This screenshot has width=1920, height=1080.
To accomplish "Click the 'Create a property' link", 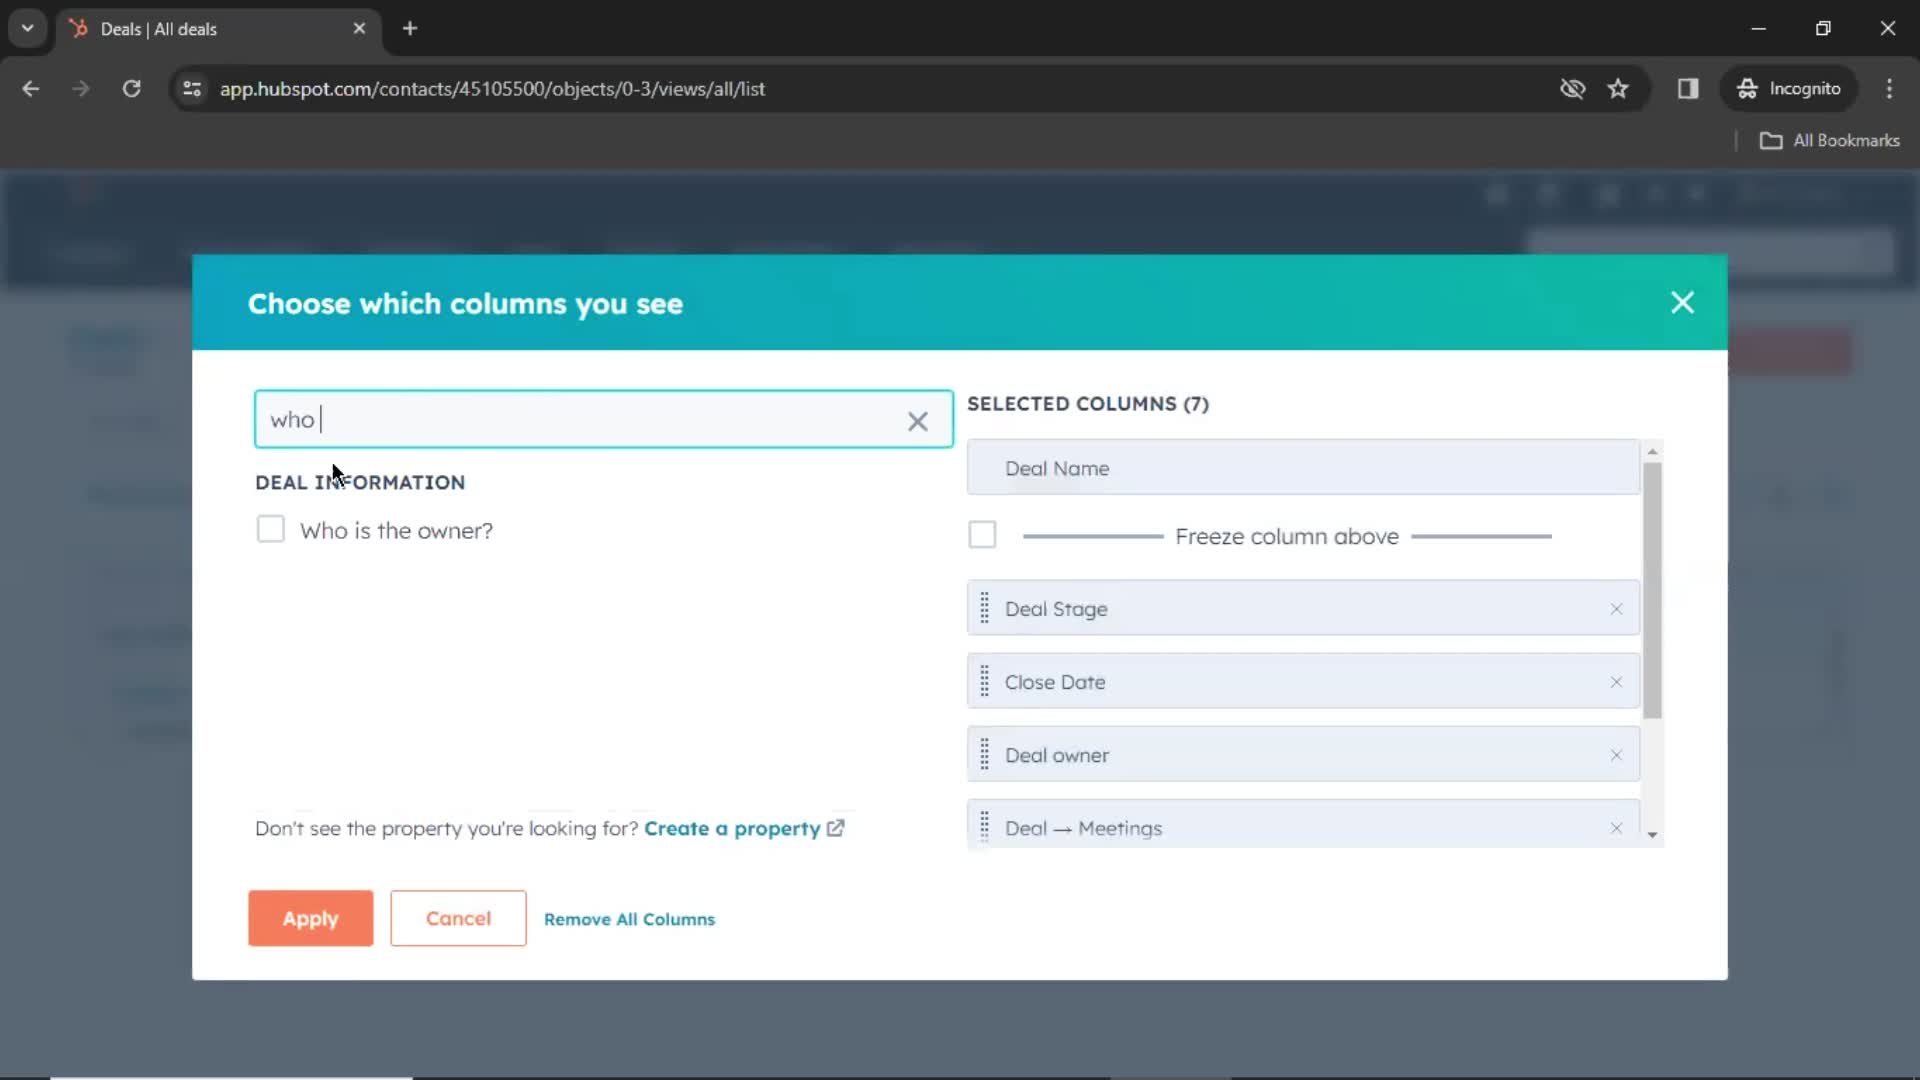I will coord(733,828).
